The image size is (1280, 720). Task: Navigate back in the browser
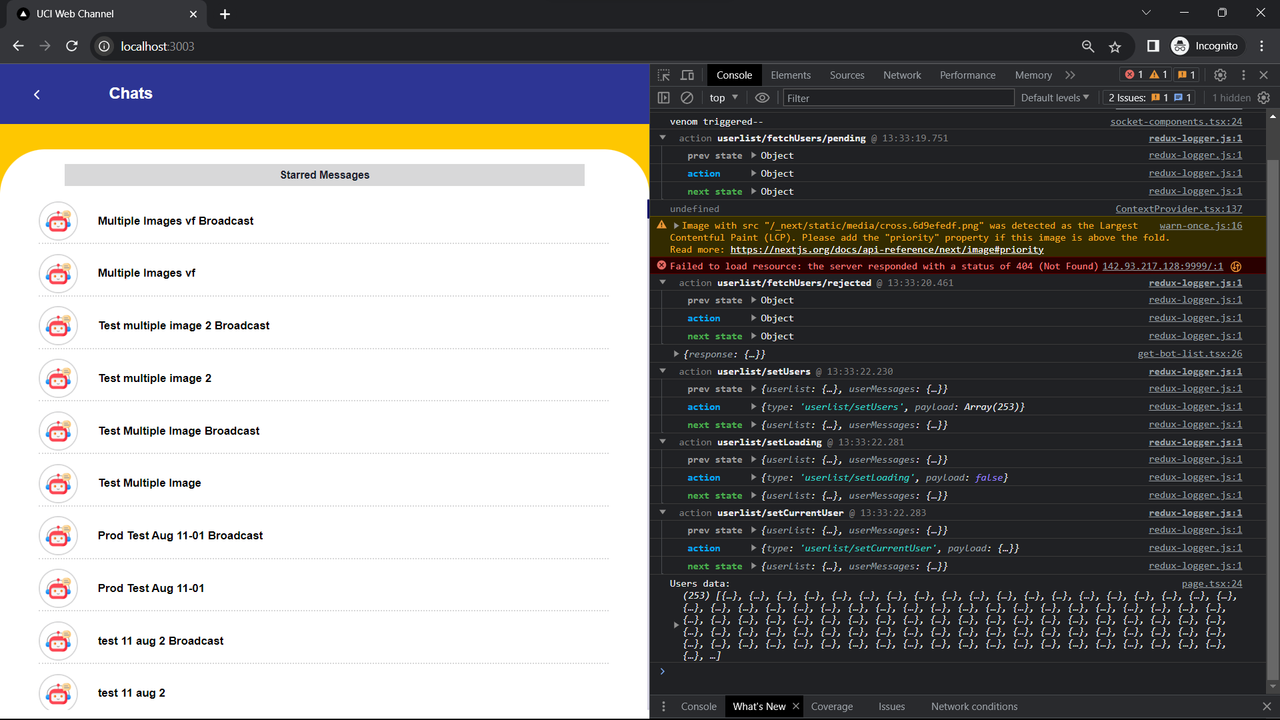coord(18,46)
